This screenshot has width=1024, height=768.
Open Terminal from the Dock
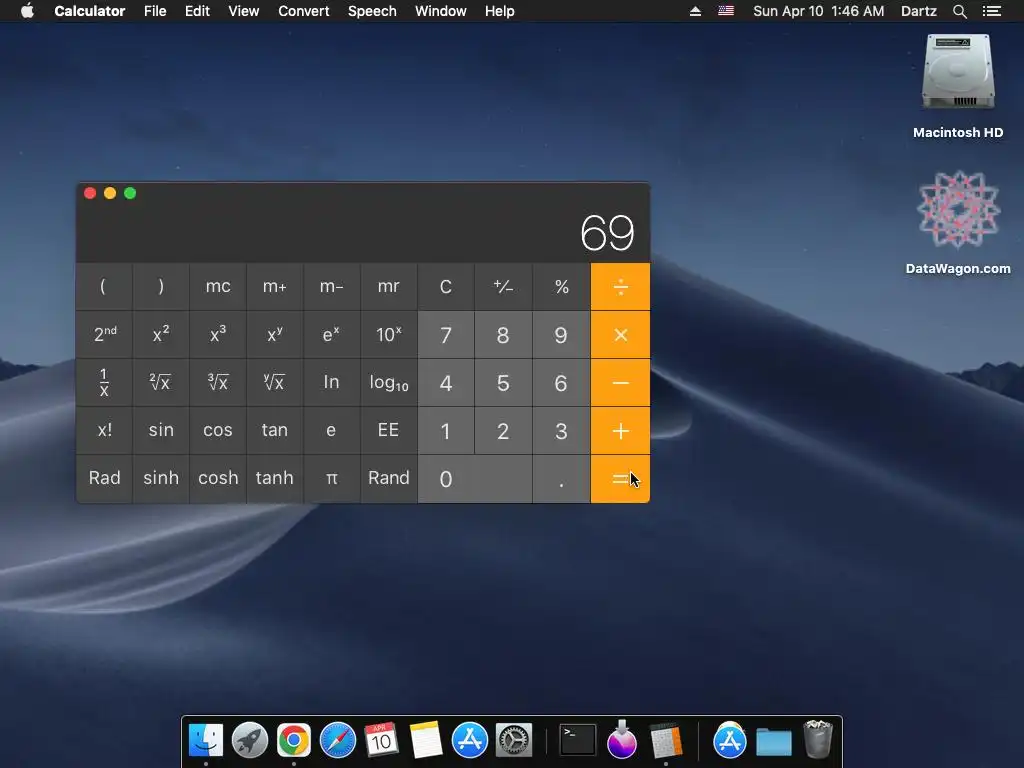[x=578, y=741]
